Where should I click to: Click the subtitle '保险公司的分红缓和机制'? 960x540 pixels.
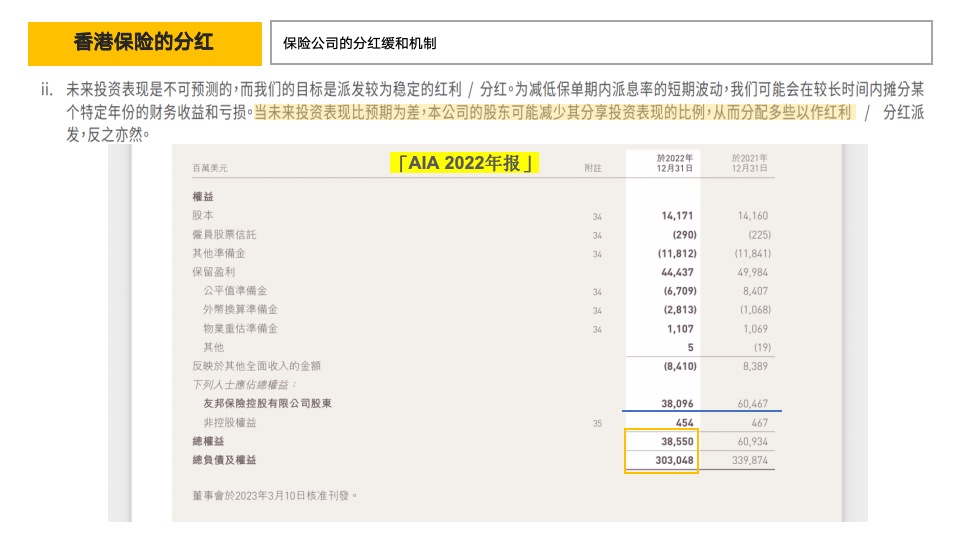click(359, 43)
